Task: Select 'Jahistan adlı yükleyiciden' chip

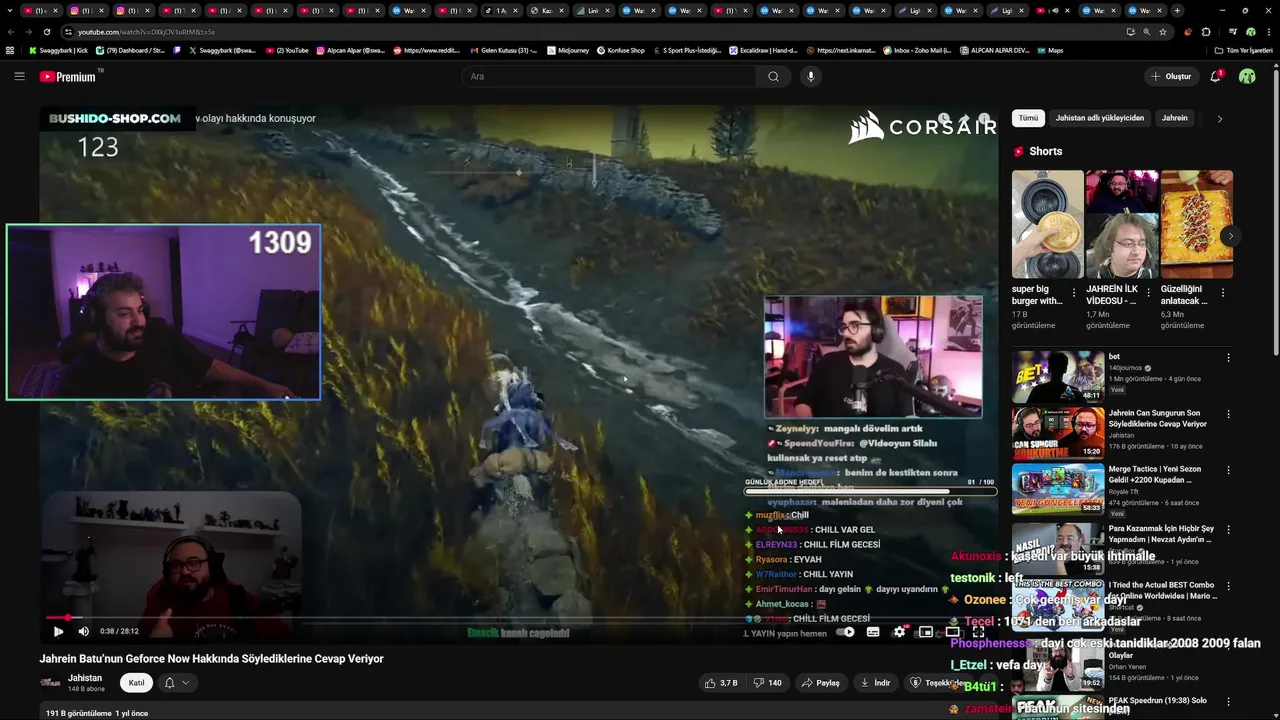Action: click(1099, 118)
